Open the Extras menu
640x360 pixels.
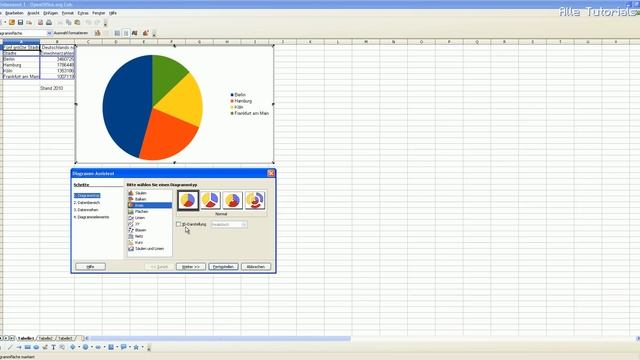pos(83,13)
